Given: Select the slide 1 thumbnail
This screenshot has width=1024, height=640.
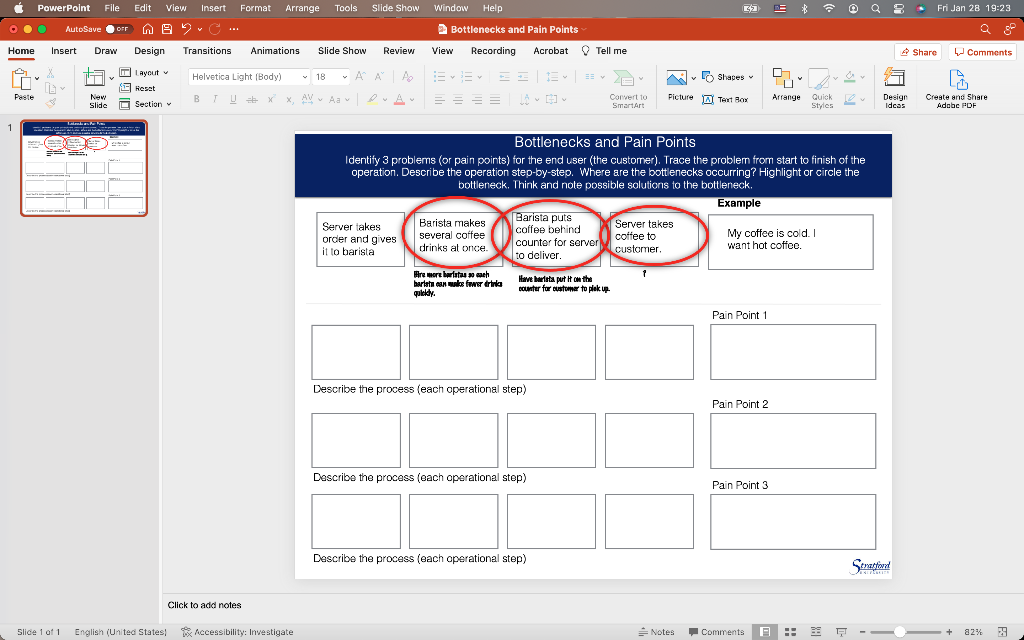Looking at the screenshot, I should (x=84, y=169).
